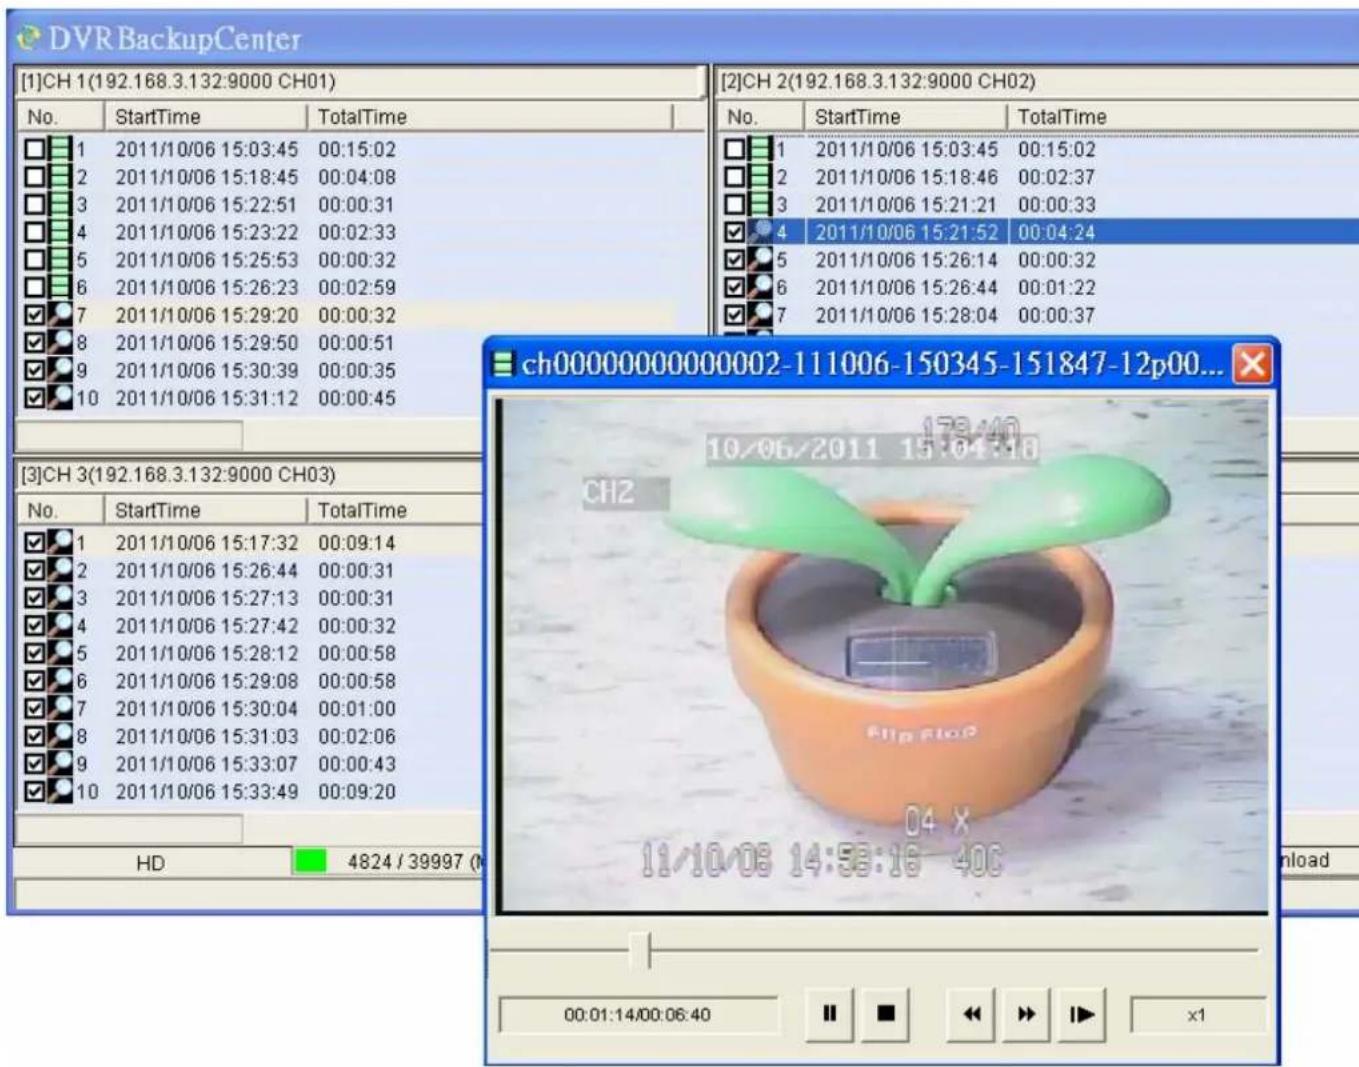This screenshot has width=1359, height=1067.
Task: Click the green HD status indicator
Action: pyautogui.click(x=310, y=861)
